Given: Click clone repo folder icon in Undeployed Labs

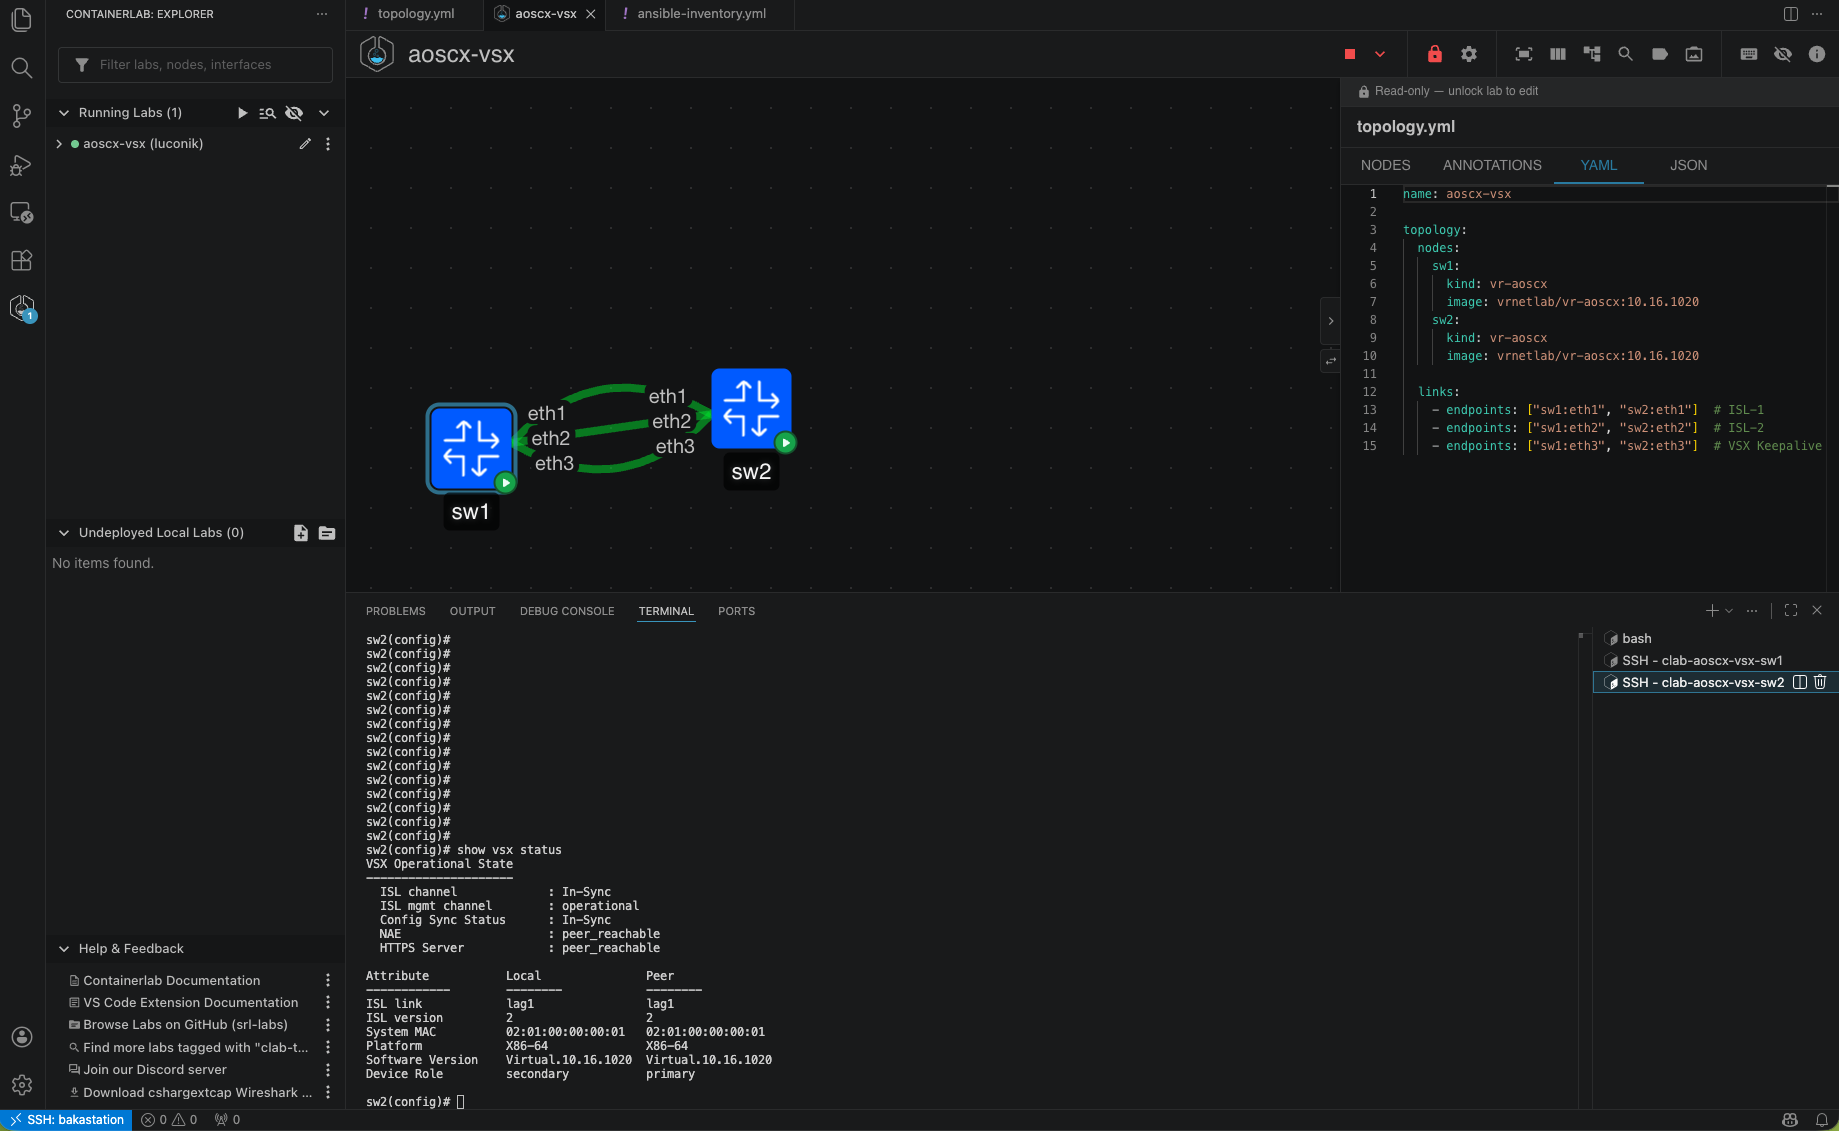Looking at the screenshot, I should click(x=327, y=533).
